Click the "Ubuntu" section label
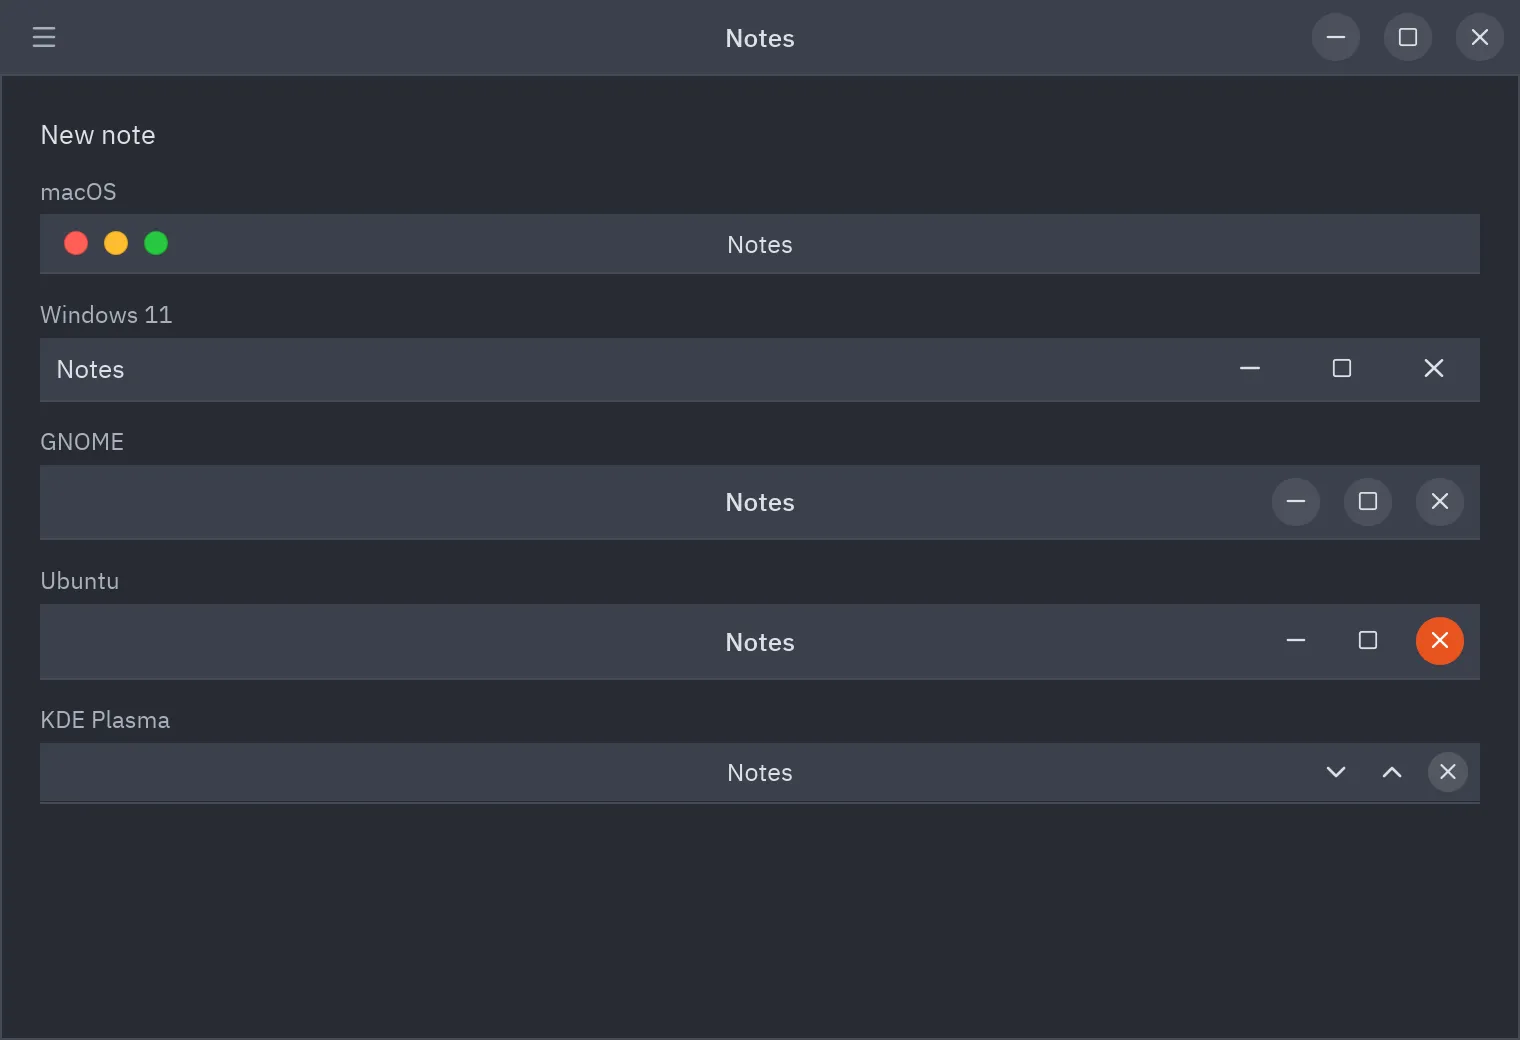This screenshot has width=1520, height=1040. (x=80, y=581)
